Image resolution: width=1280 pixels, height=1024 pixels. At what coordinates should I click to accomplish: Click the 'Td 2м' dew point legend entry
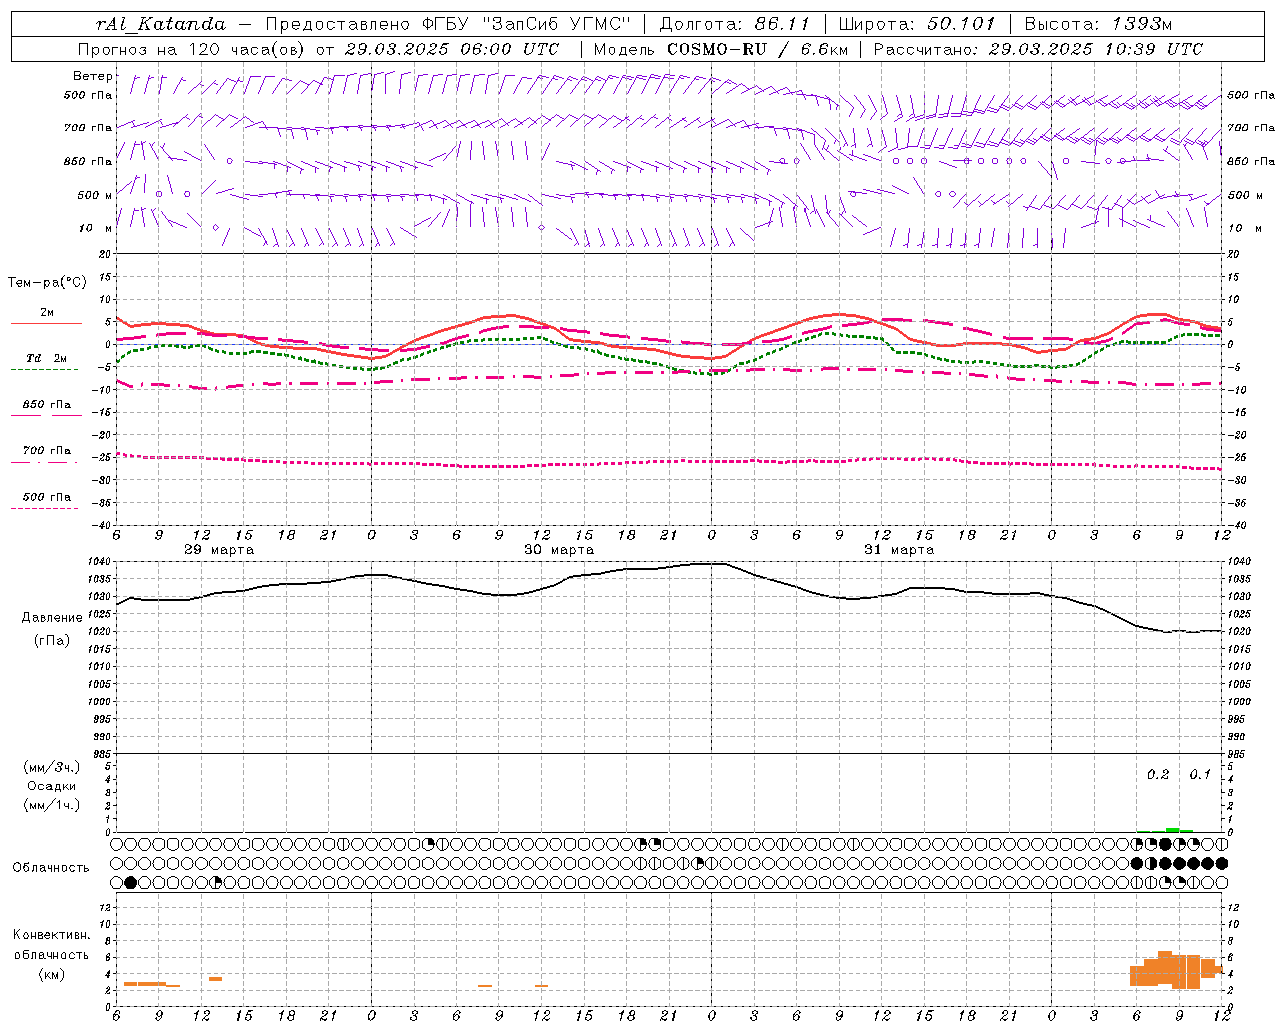pyautogui.click(x=47, y=358)
